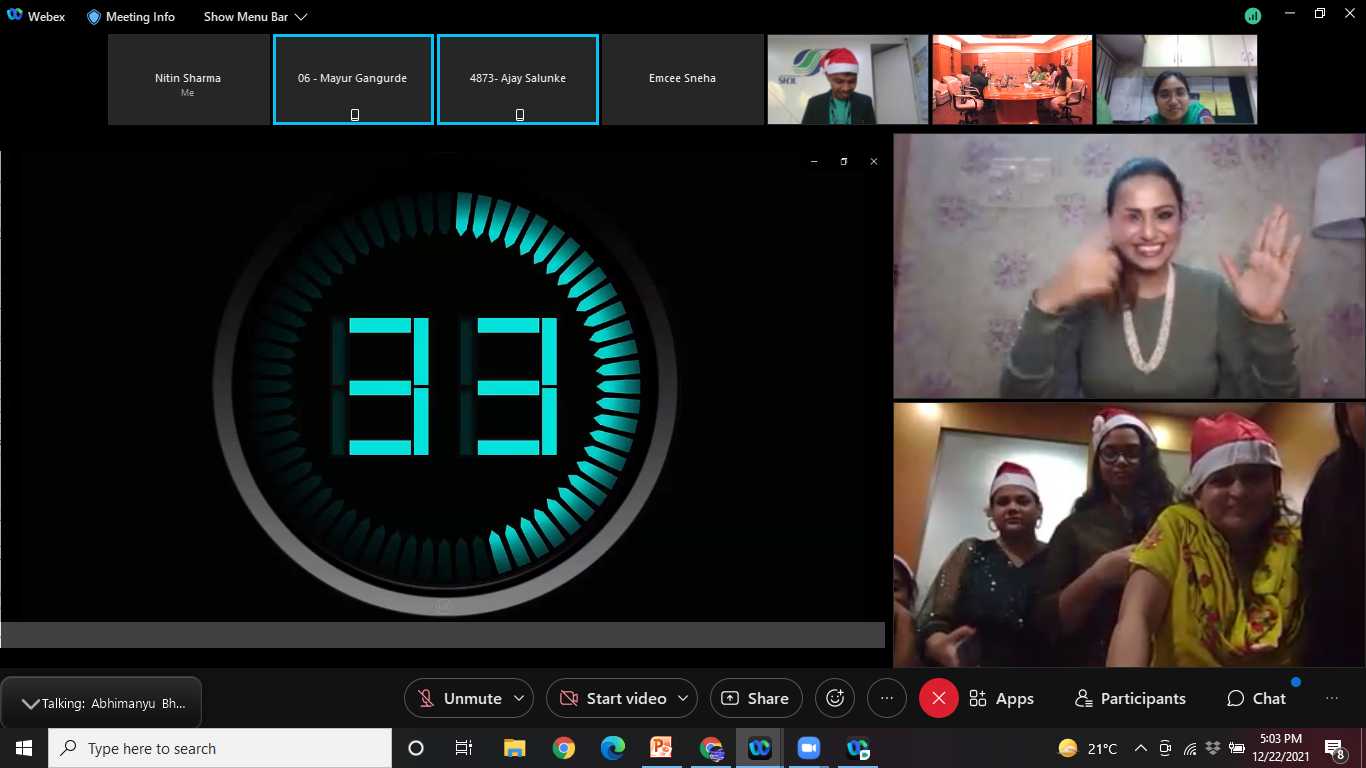This screenshot has height=768, width=1366.
Task: Select 4873- Ajay Salunke participant tile
Action: point(518,79)
